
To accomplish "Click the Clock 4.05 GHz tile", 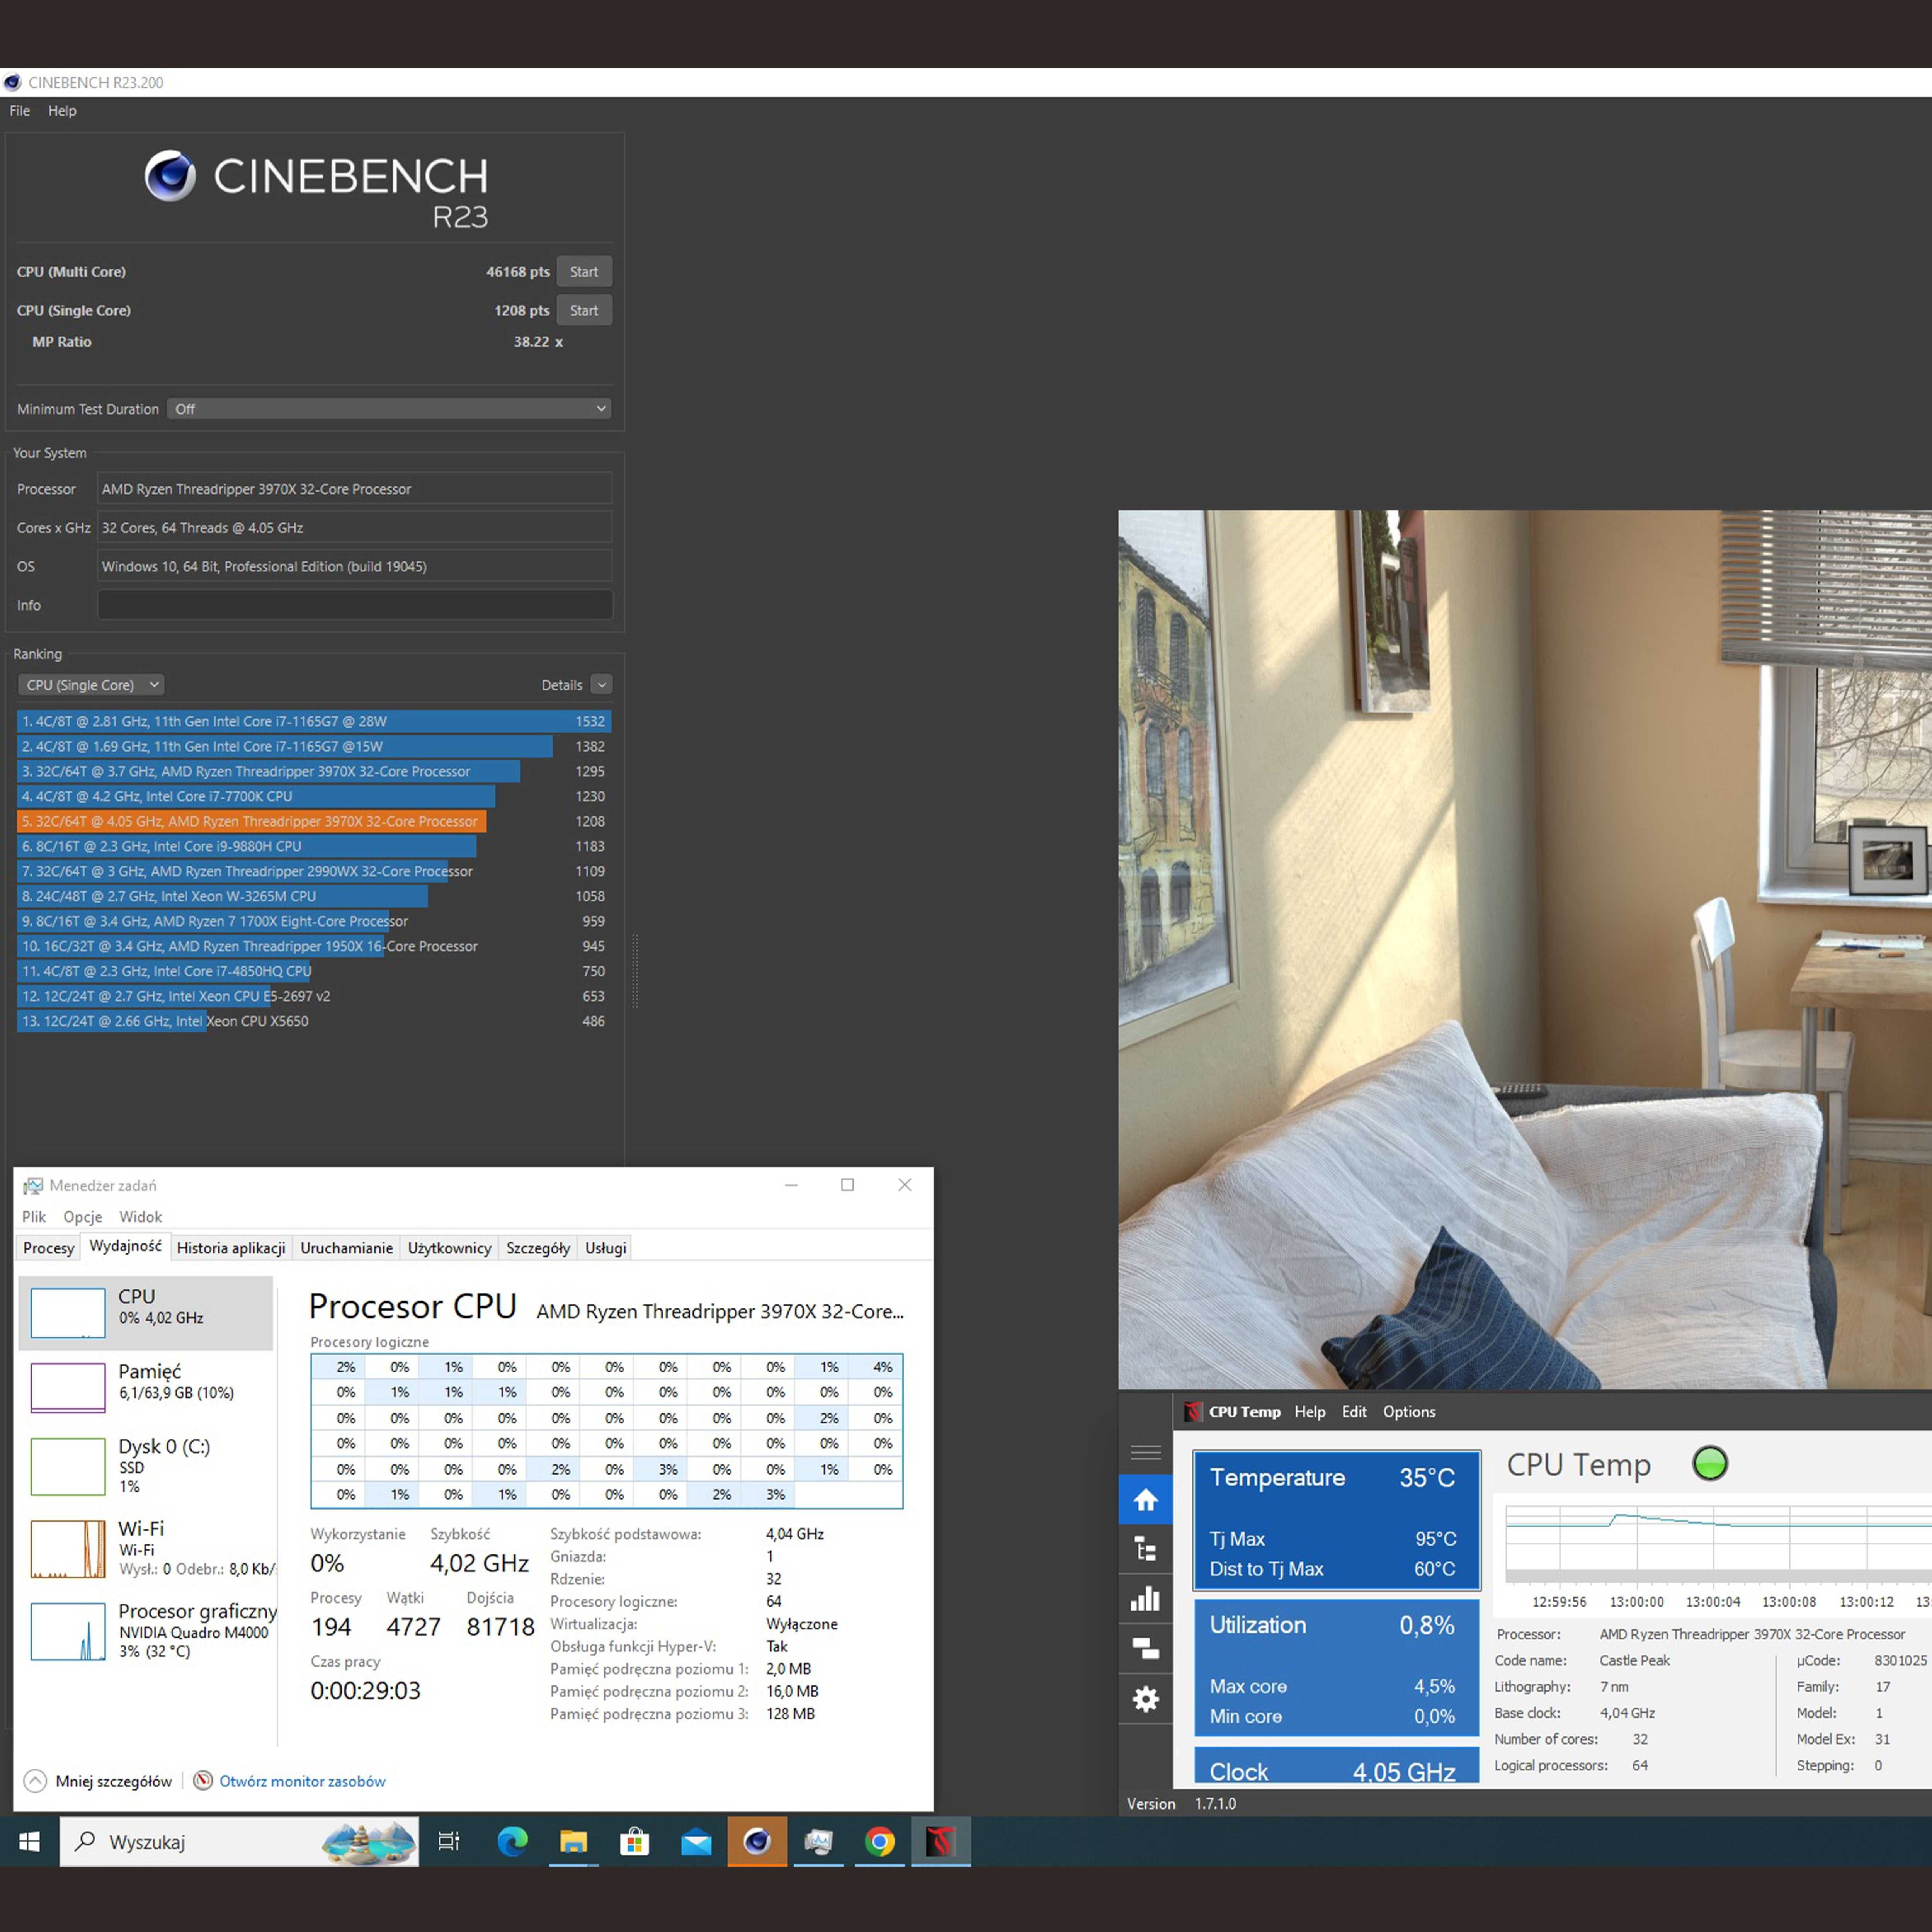I will pyautogui.click(x=1336, y=1766).
